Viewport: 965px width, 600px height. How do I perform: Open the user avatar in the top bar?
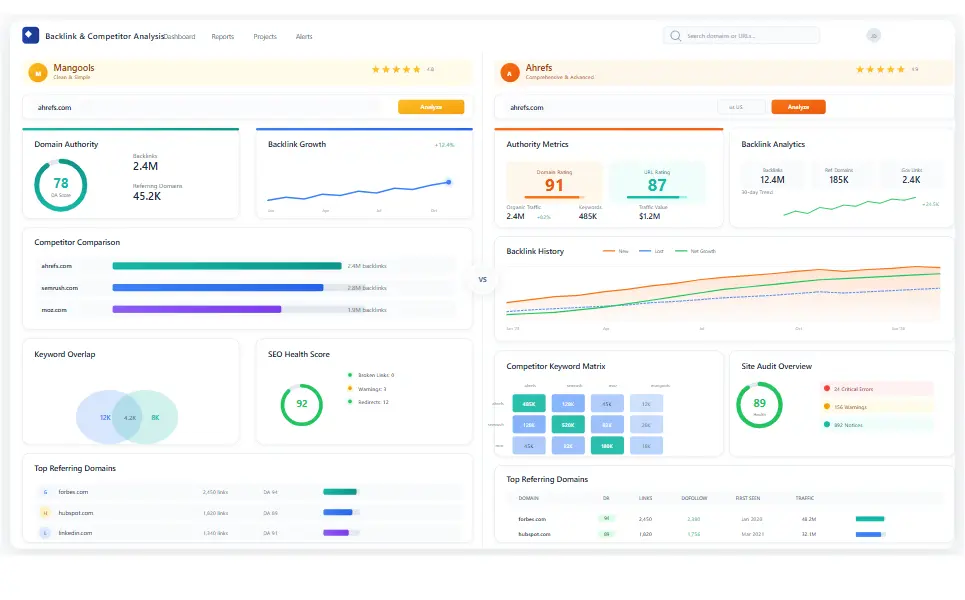873,35
